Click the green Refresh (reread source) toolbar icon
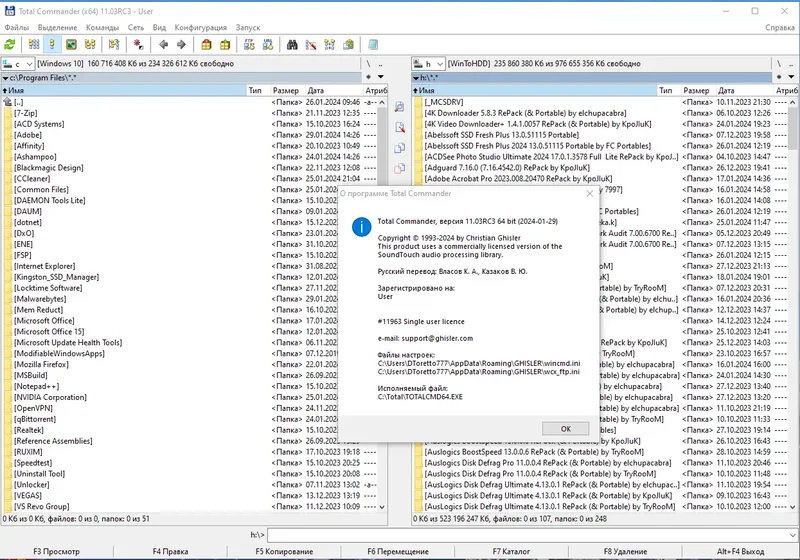This screenshot has height=560, width=800. pos(10,45)
